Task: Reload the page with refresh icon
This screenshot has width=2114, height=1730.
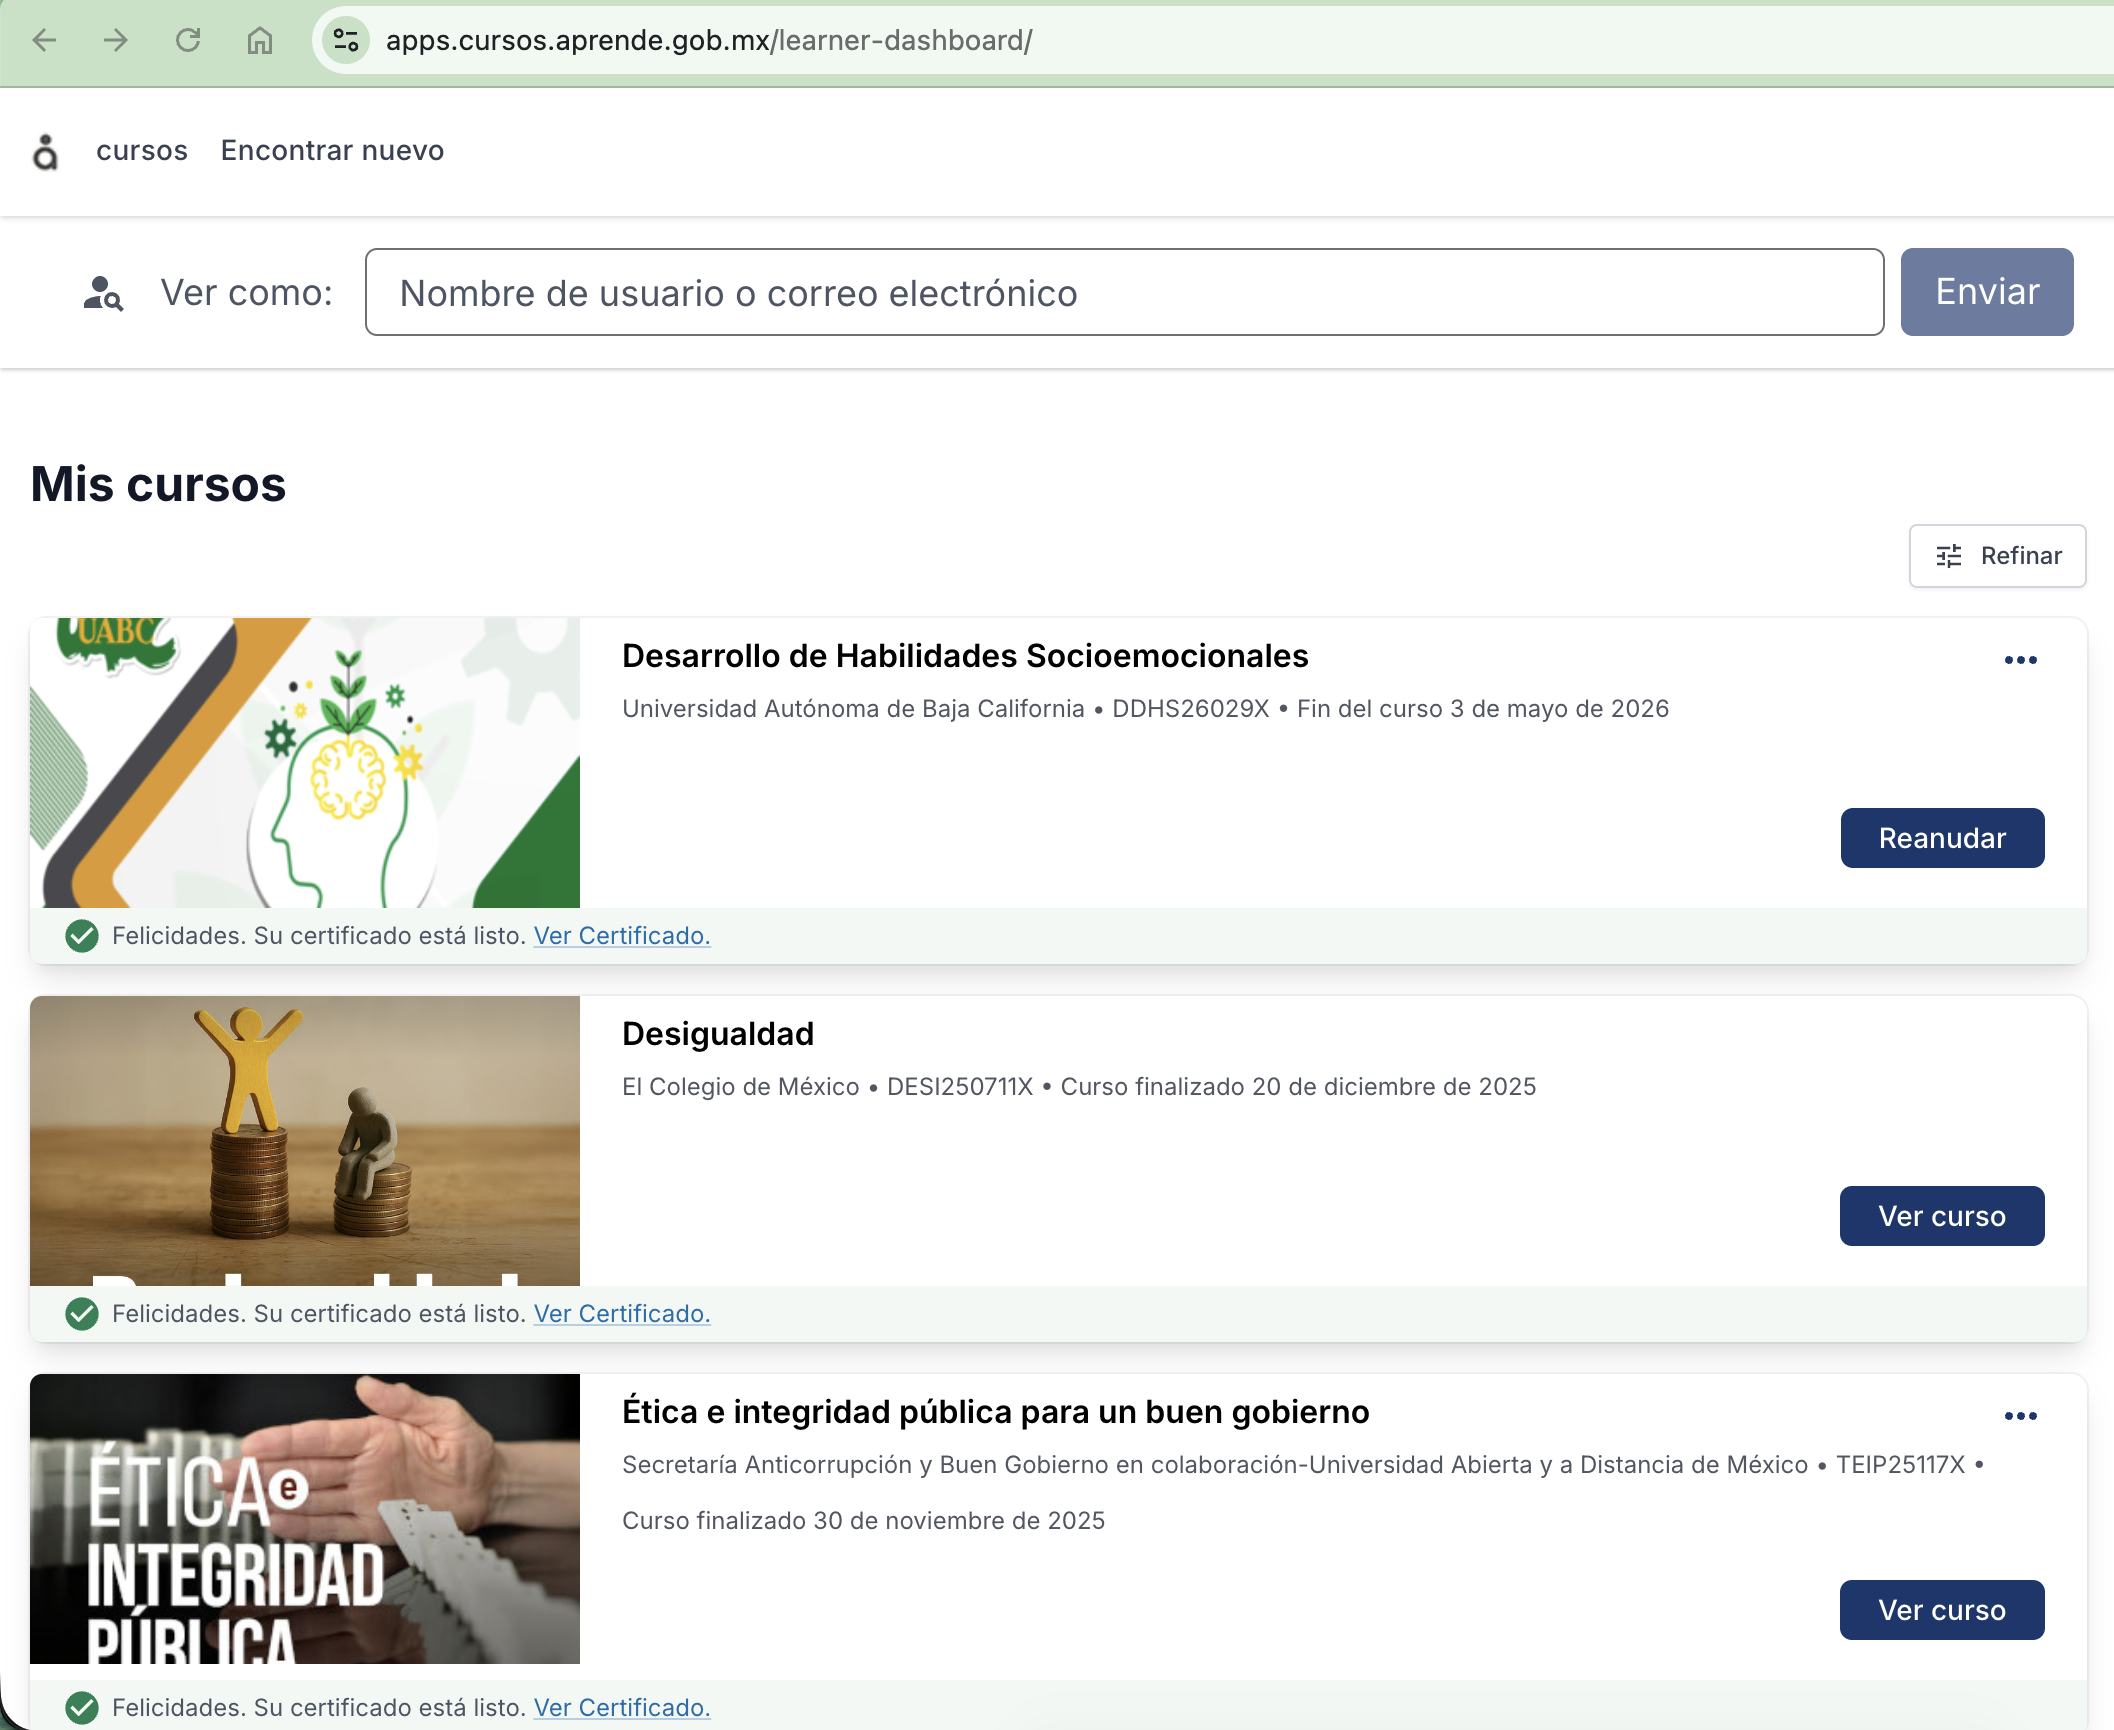Action: coord(188,40)
